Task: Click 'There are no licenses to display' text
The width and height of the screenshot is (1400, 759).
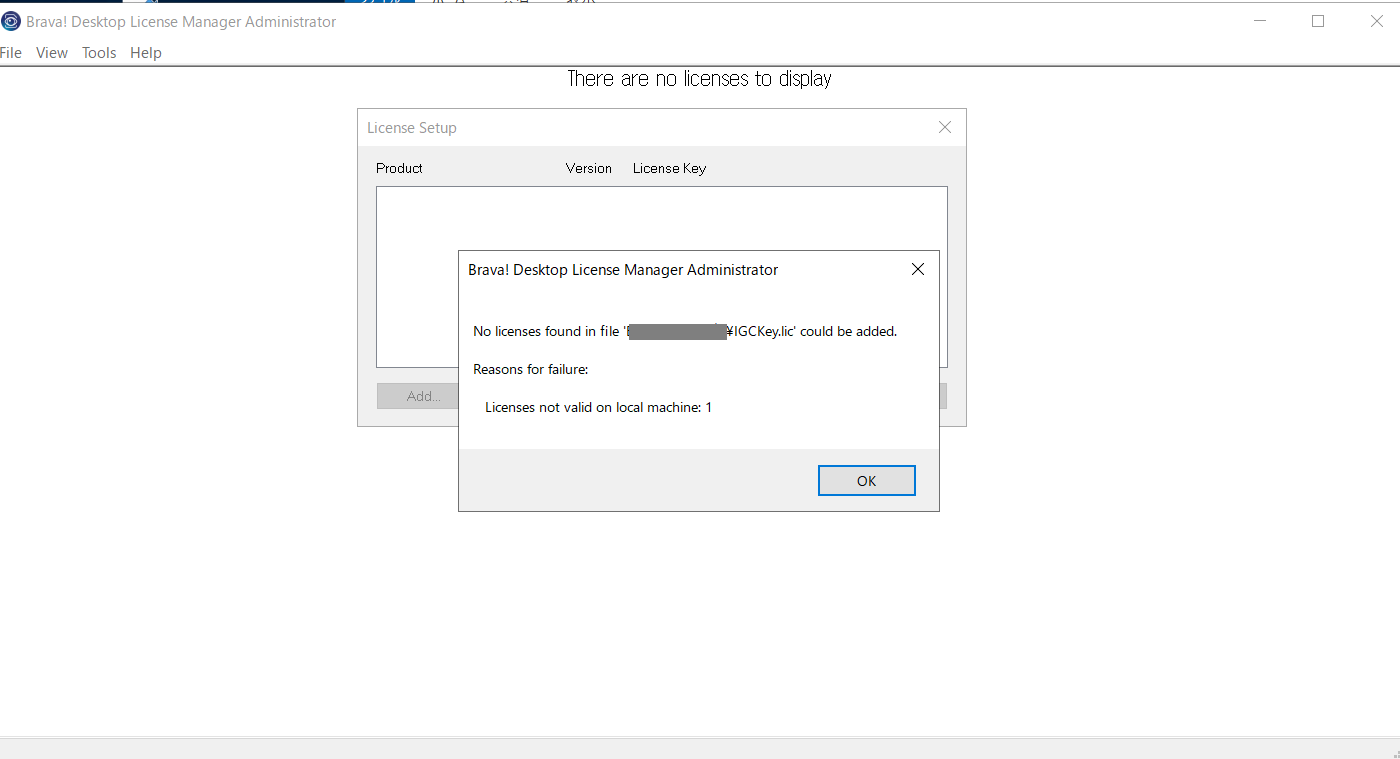Action: point(699,79)
